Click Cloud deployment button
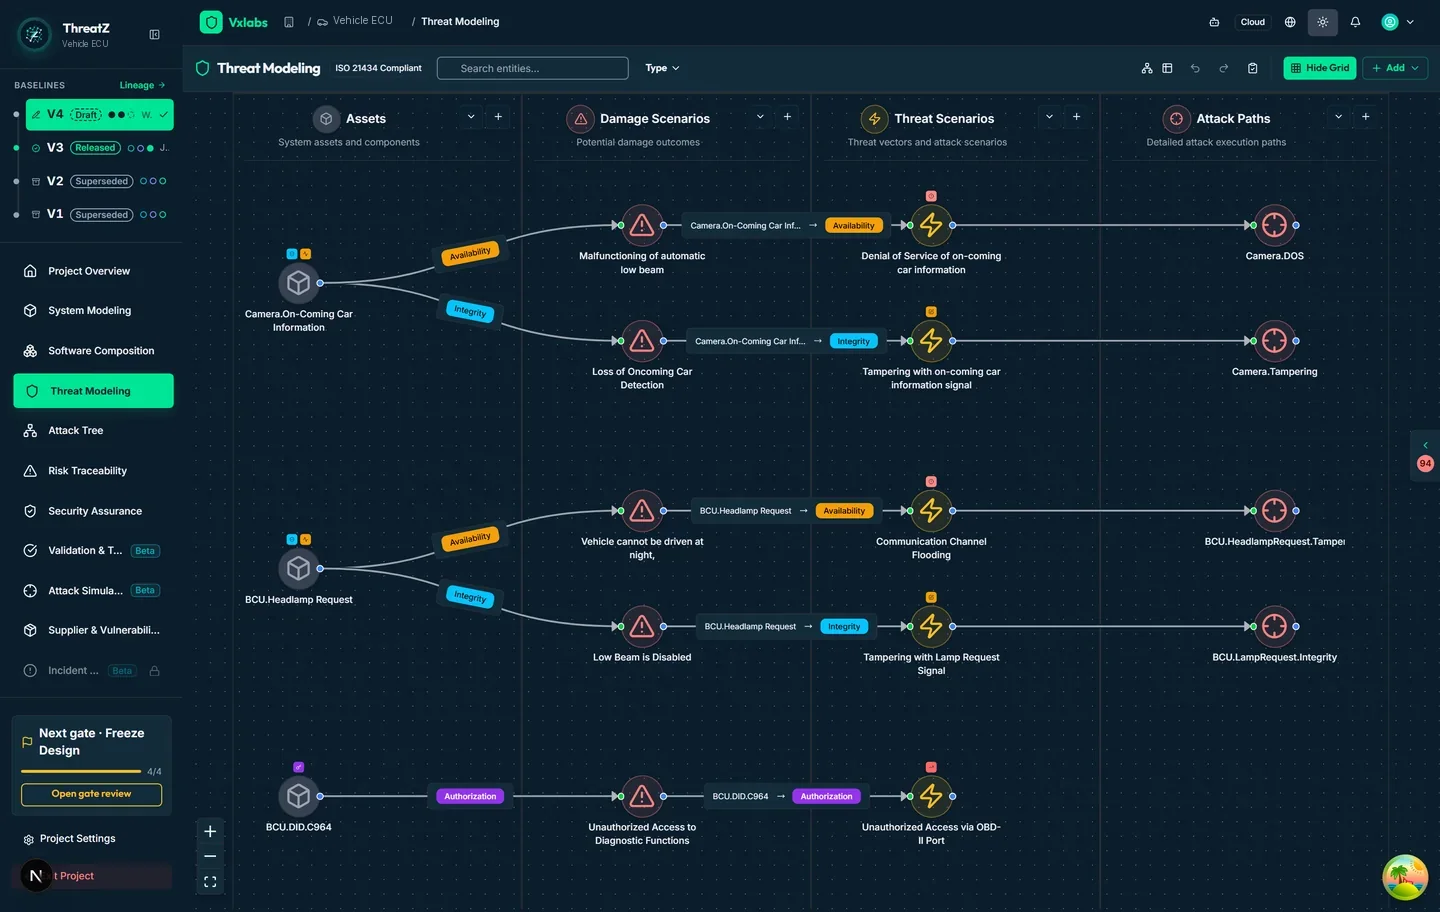Viewport: 1440px width, 912px height. point(1253,22)
